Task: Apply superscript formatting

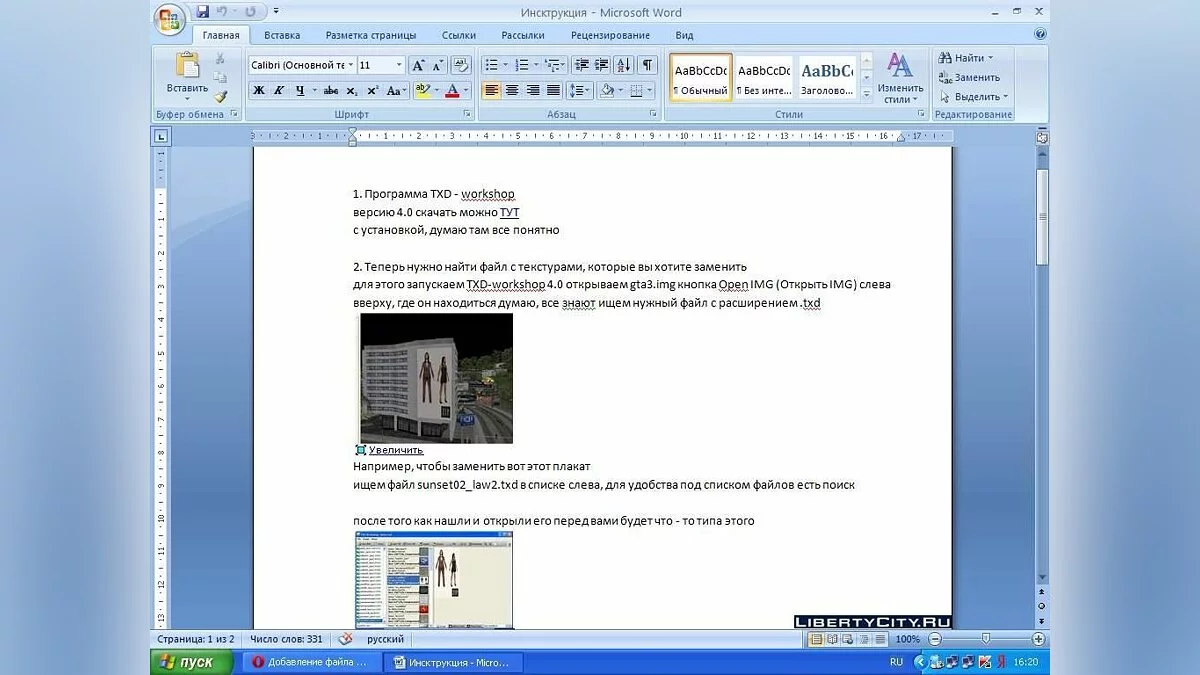Action: [373, 91]
